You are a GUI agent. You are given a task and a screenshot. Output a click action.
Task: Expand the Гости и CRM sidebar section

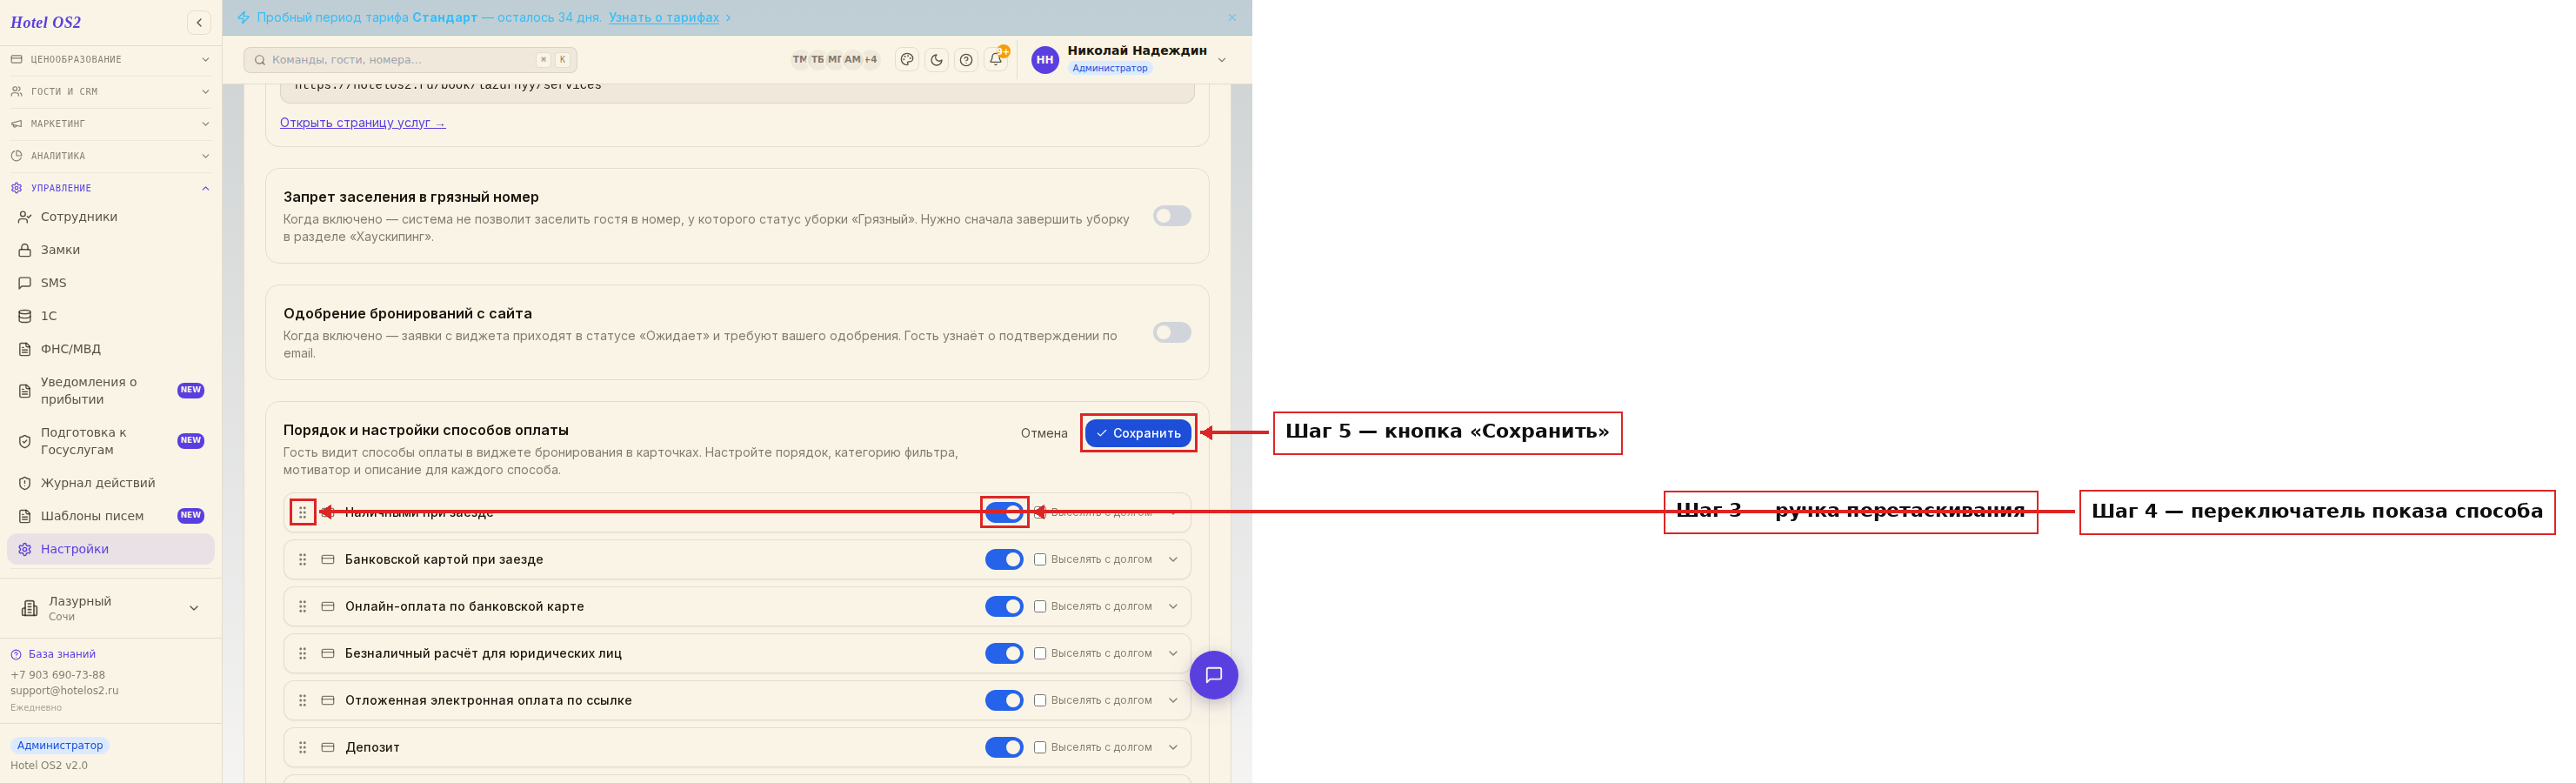click(110, 92)
